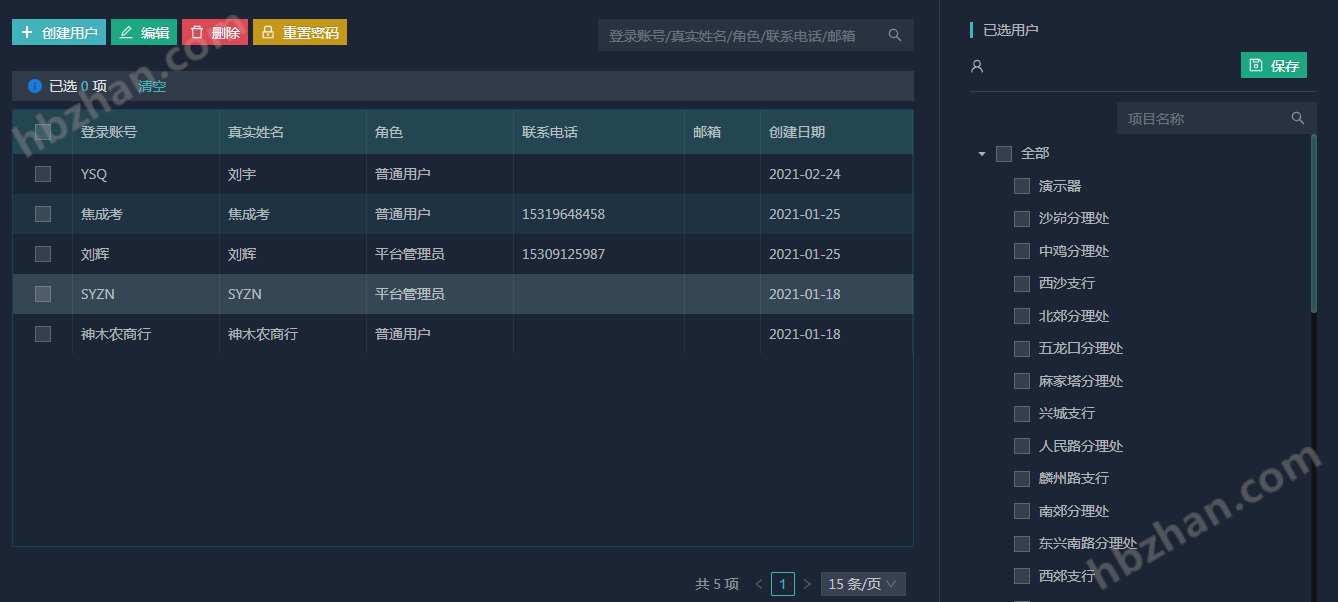Click the 清空 link to clear selection
The height and width of the screenshot is (602, 1338).
tap(152, 86)
